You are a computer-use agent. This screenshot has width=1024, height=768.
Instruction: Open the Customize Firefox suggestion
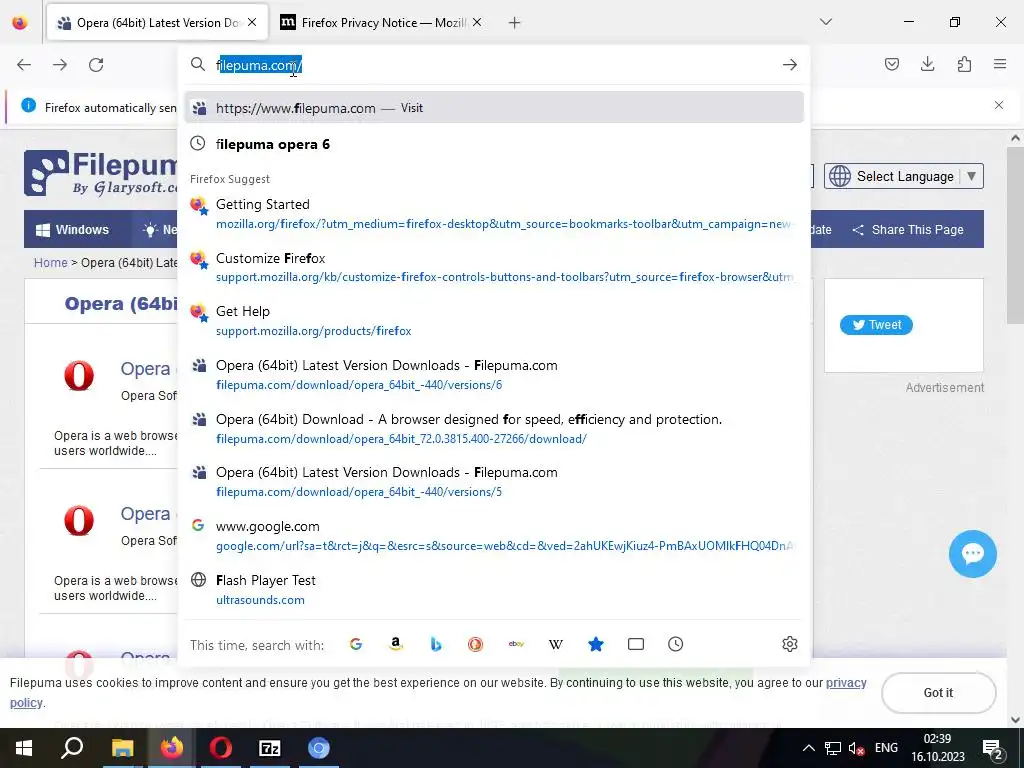click(494, 267)
